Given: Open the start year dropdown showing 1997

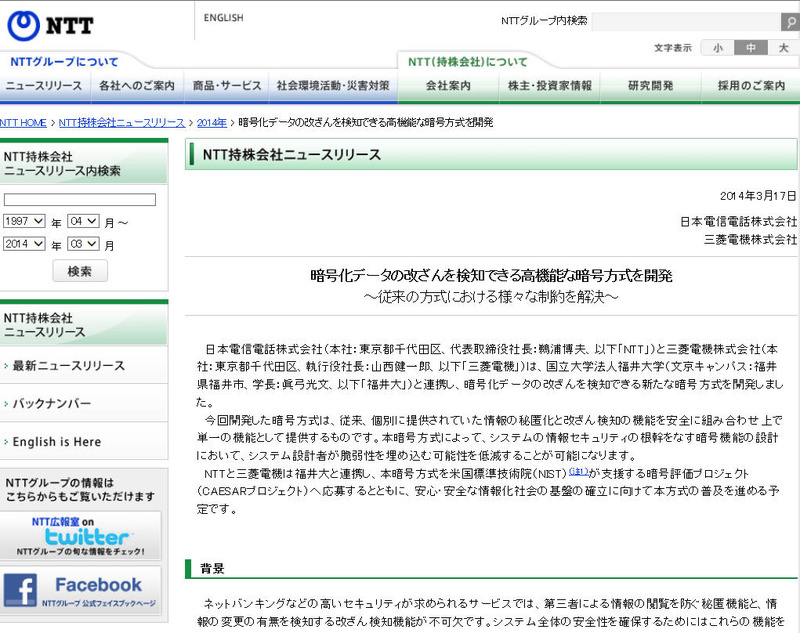Looking at the screenshot, I should pyautogui.click(x=25, y=221).
